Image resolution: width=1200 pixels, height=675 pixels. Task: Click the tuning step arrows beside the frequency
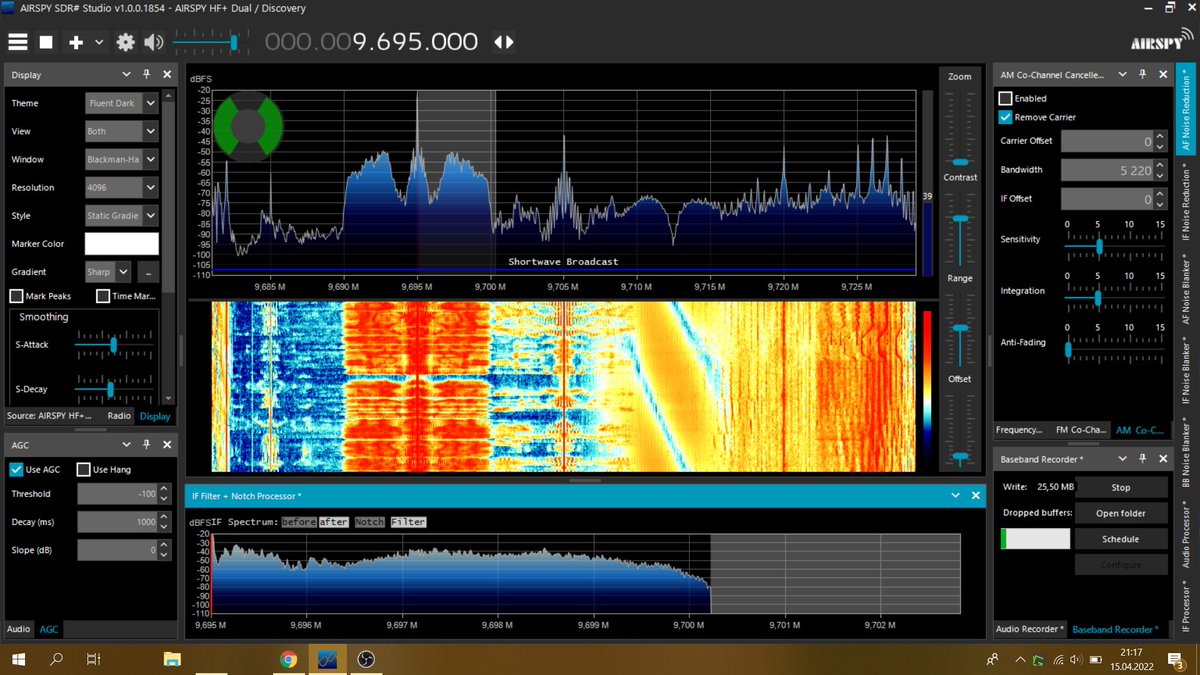tap(503, 42)
